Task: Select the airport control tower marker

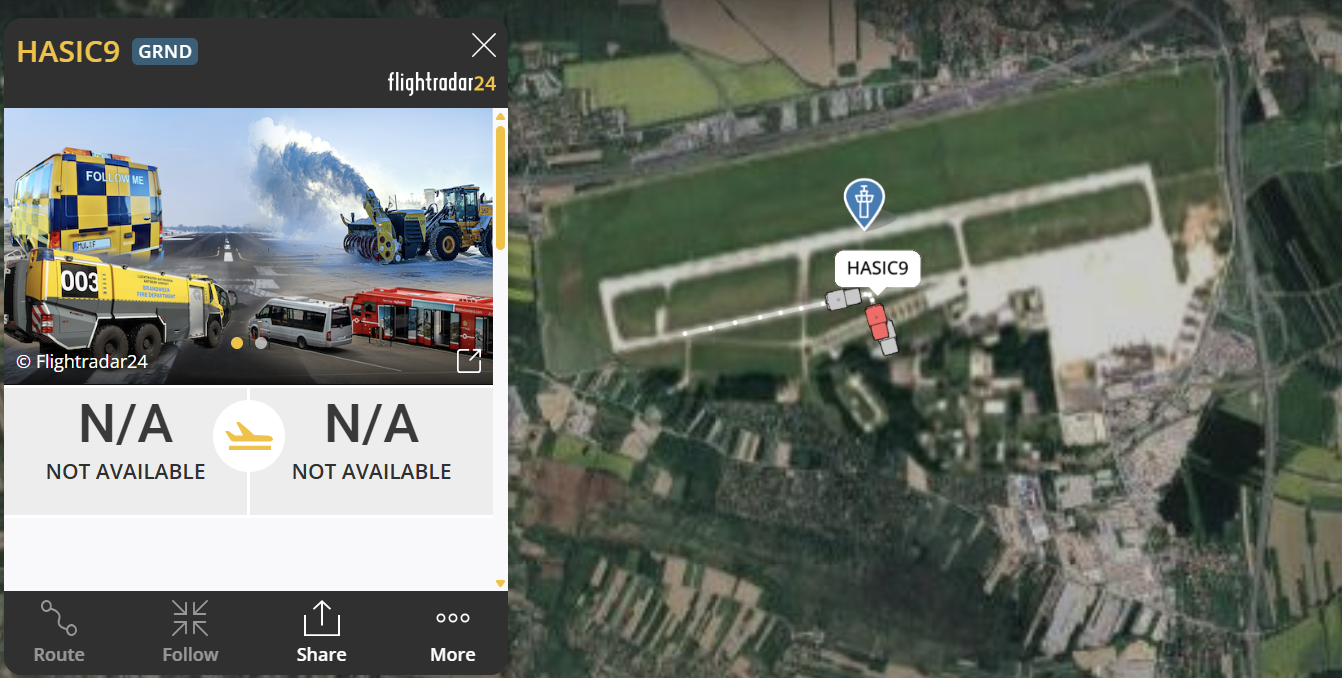Action: pyautogui.click(x=864, y=204)
